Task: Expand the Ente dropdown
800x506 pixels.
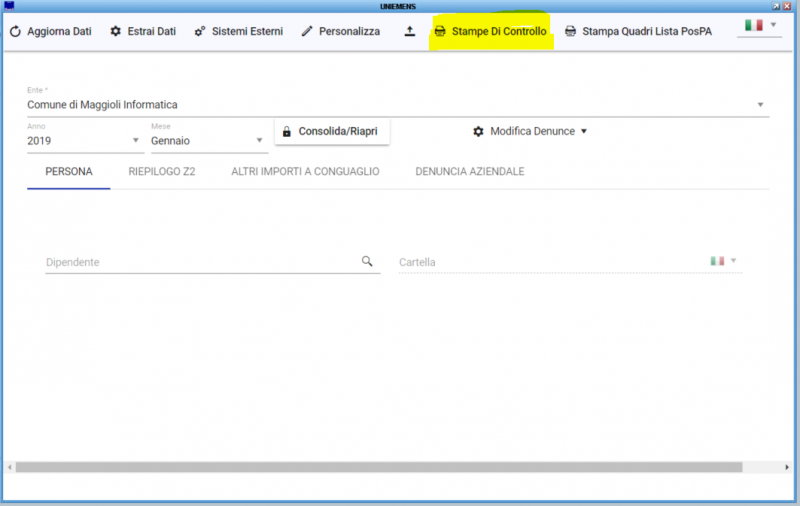Action: tap(760, 105)
